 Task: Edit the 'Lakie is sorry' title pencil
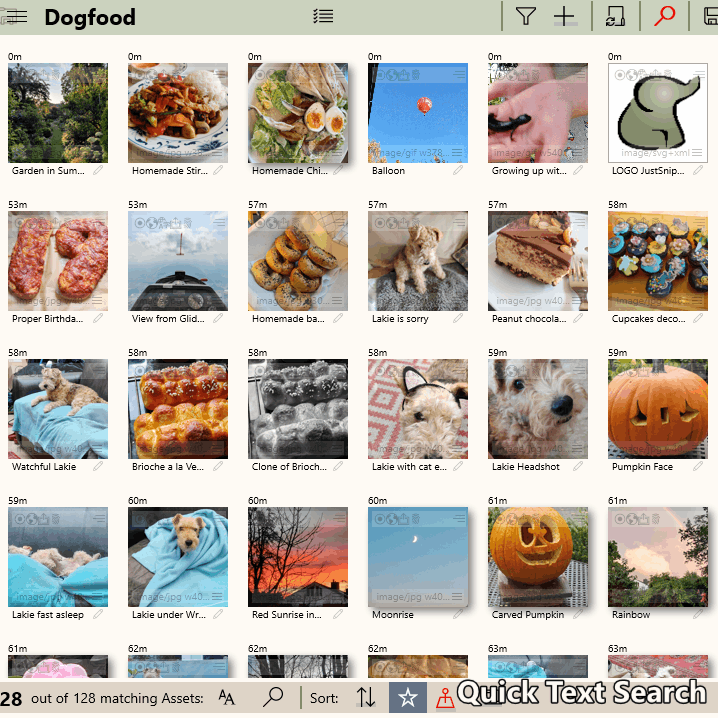click(x=457, y=319)
